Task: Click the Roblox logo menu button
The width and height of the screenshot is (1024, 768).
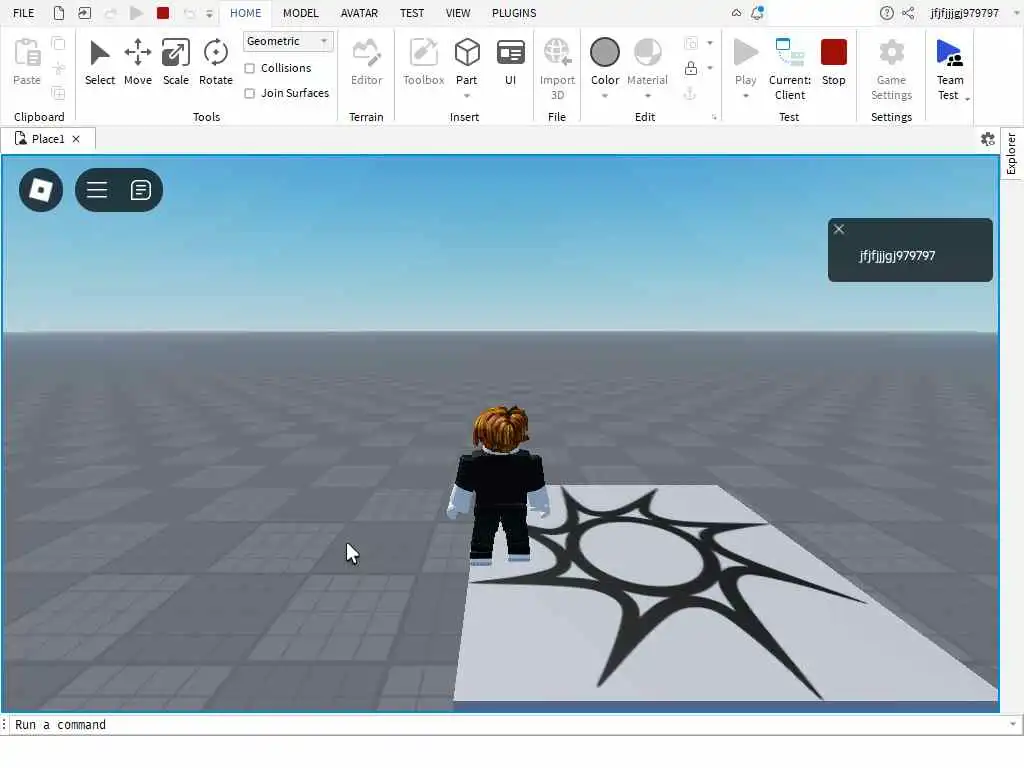Action: click(41, 190)
